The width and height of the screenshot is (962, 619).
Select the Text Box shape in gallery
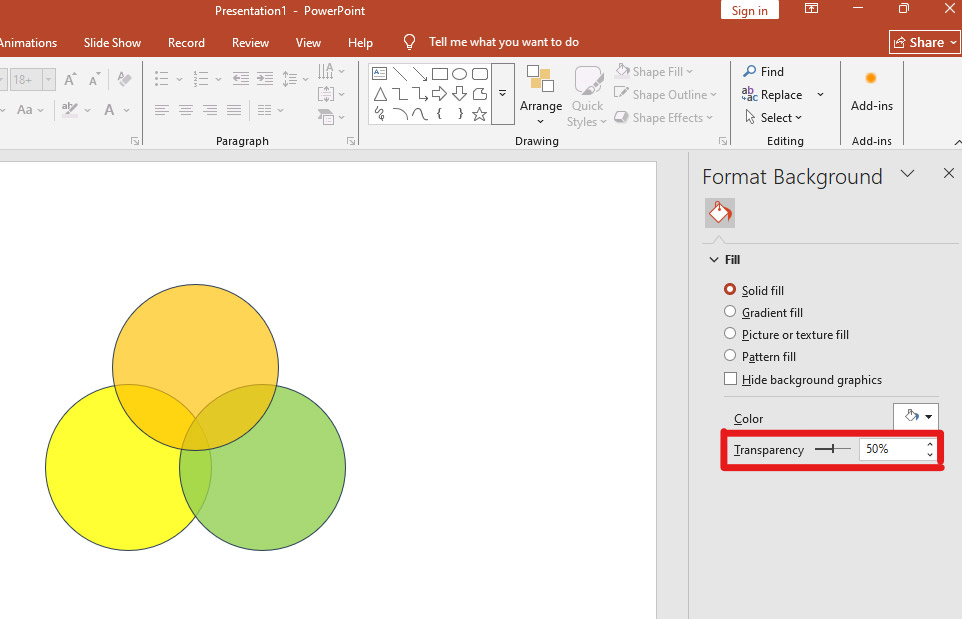[379, 74]
